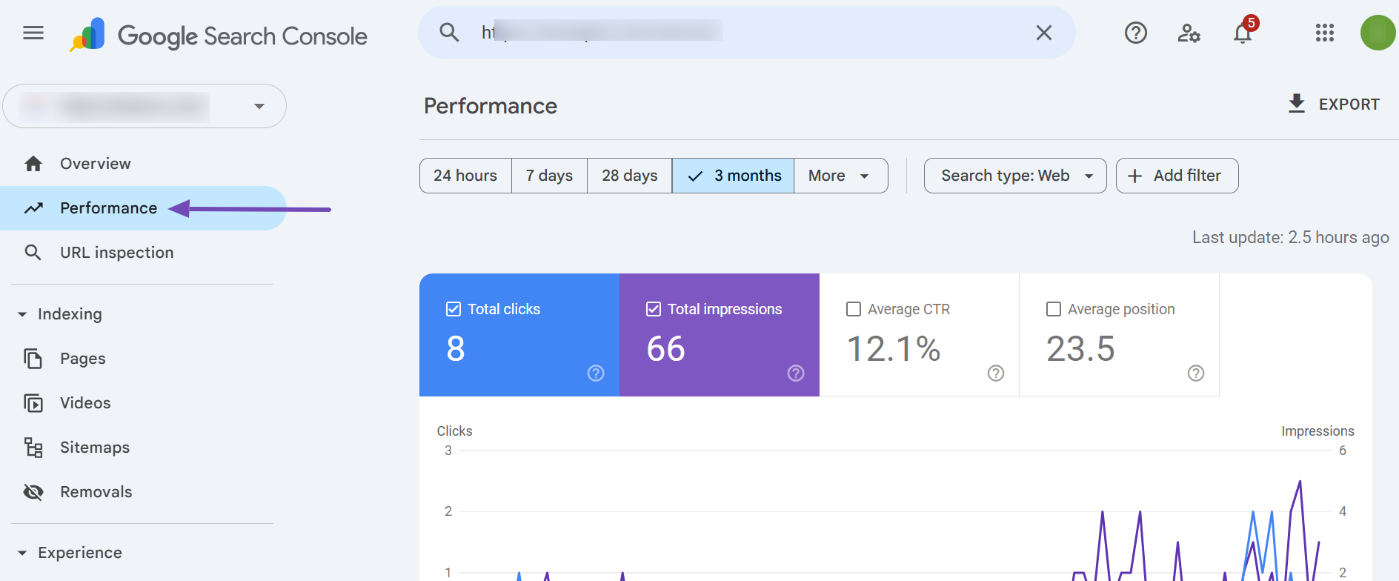
Task: Click the Add filter button
Action: 1176,176
